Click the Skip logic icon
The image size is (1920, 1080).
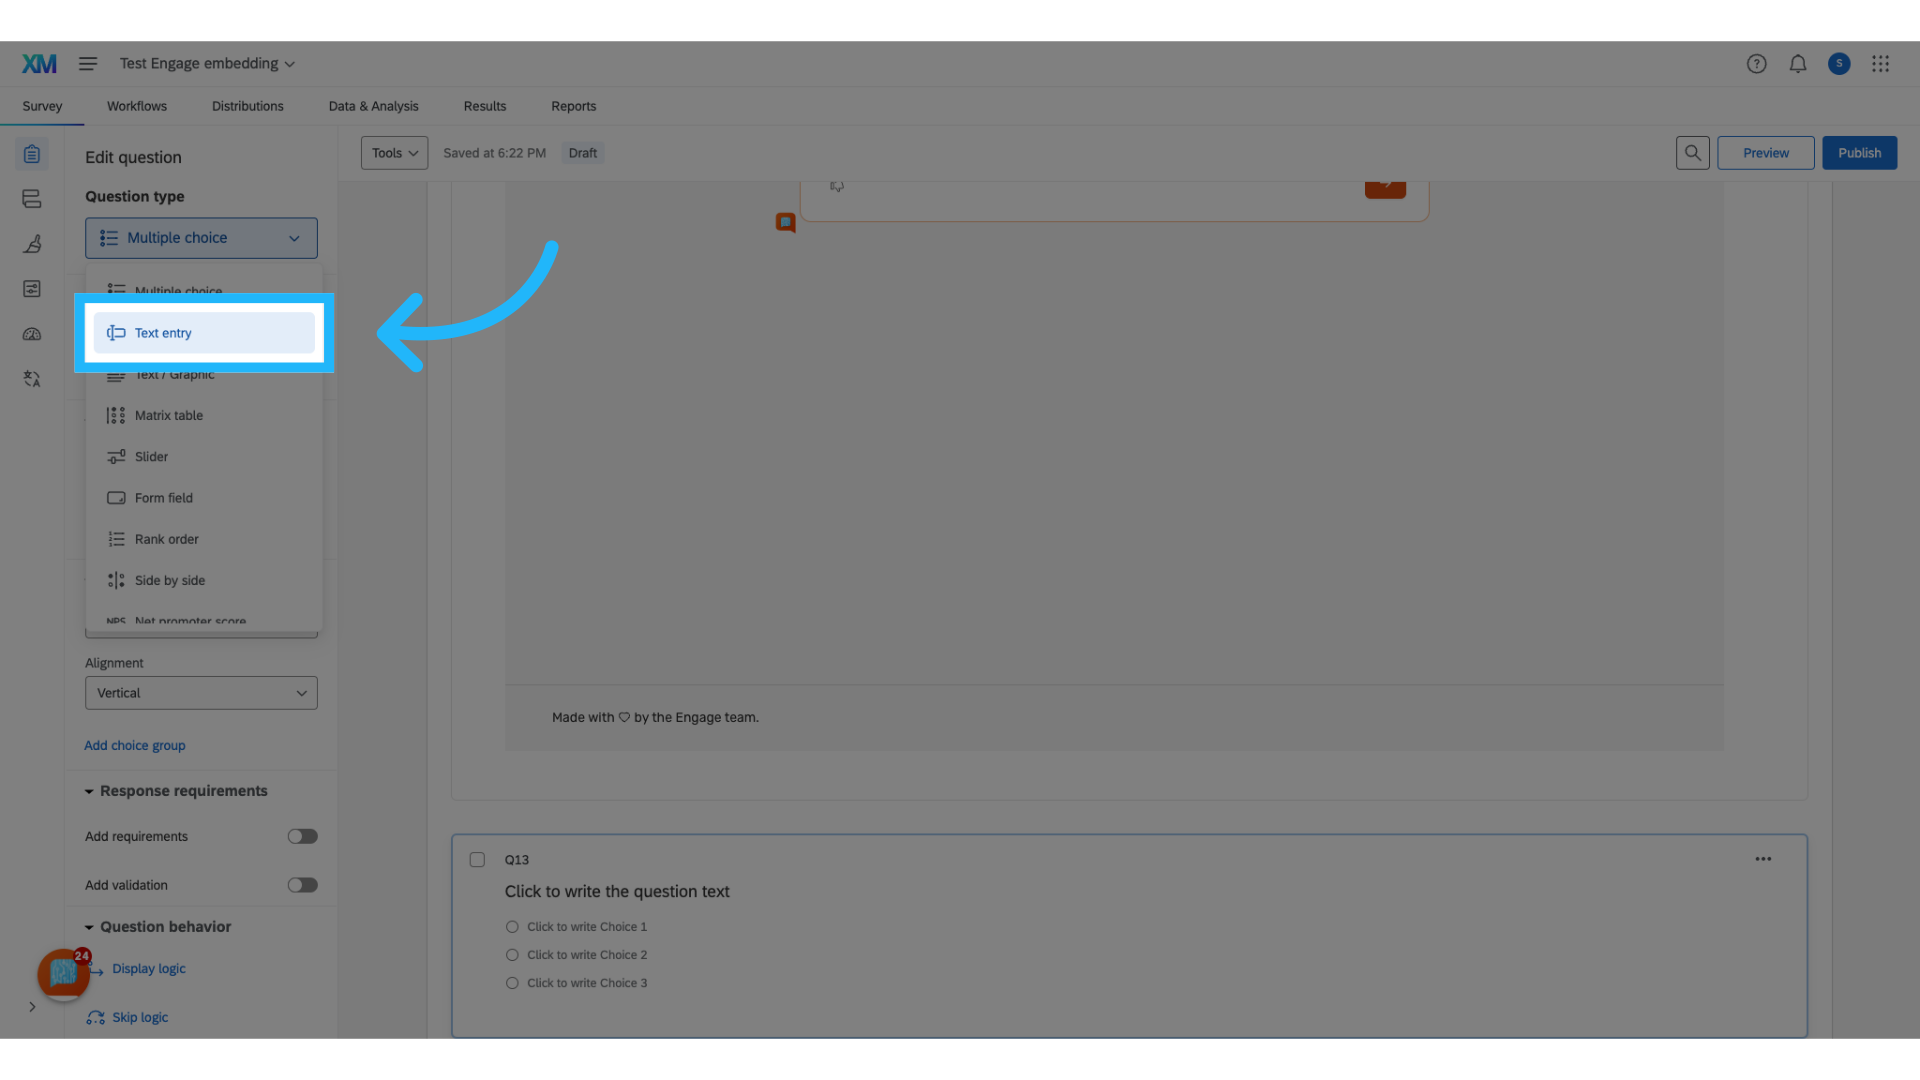coord(96,1018)
